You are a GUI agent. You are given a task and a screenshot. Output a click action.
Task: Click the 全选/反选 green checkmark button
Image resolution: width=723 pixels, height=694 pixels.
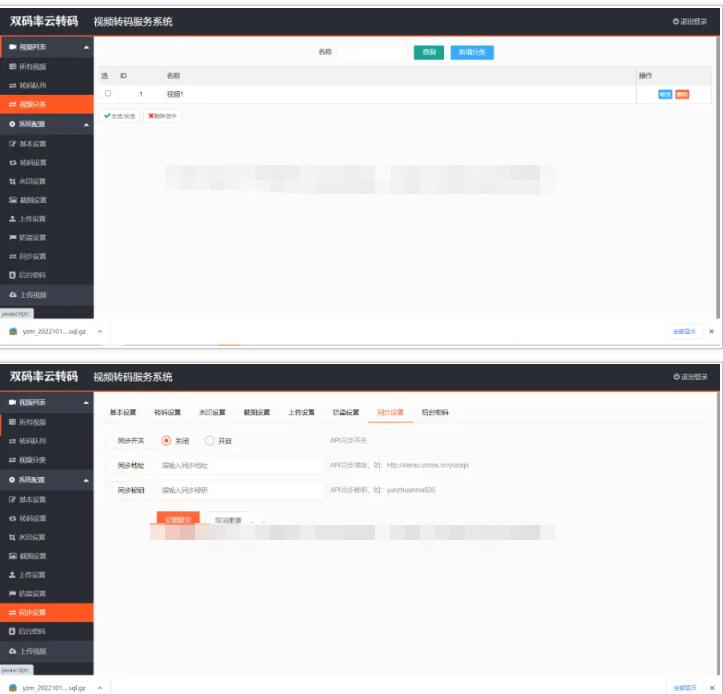tap(120, 116)
